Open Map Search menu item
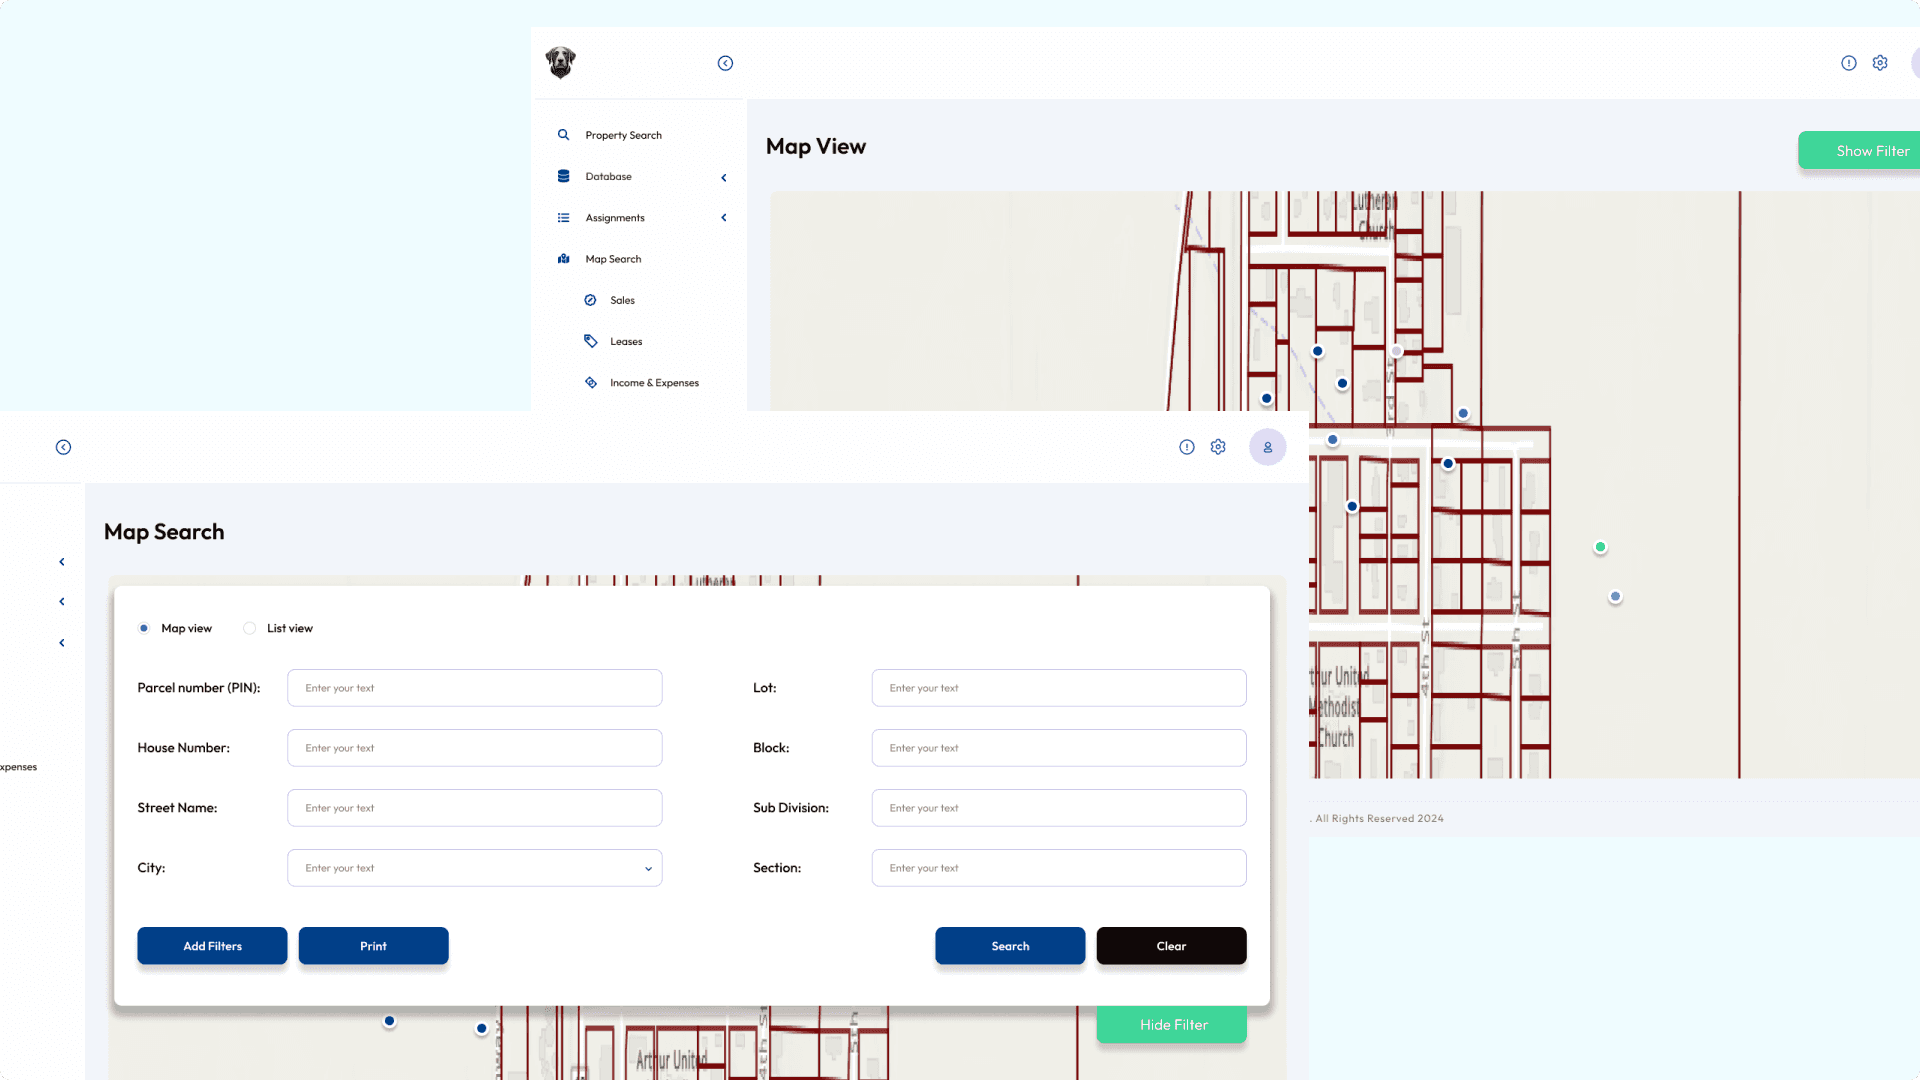The height and width of the screenshot is (1080, 1920). pyautogui.click(x=613, y=259)
